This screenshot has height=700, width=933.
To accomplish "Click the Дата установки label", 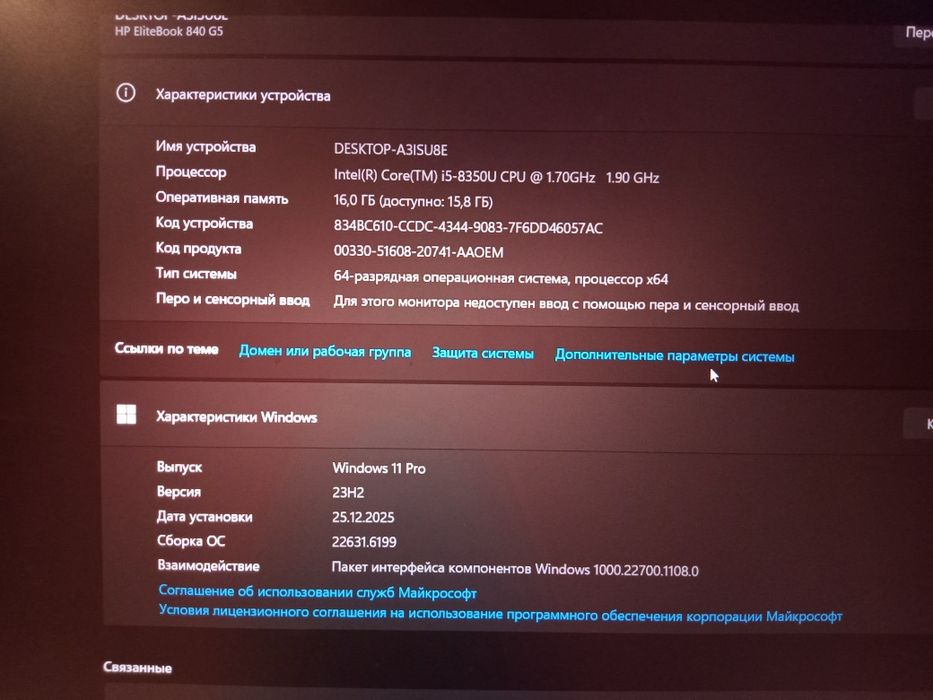I will tap(205, 517).
